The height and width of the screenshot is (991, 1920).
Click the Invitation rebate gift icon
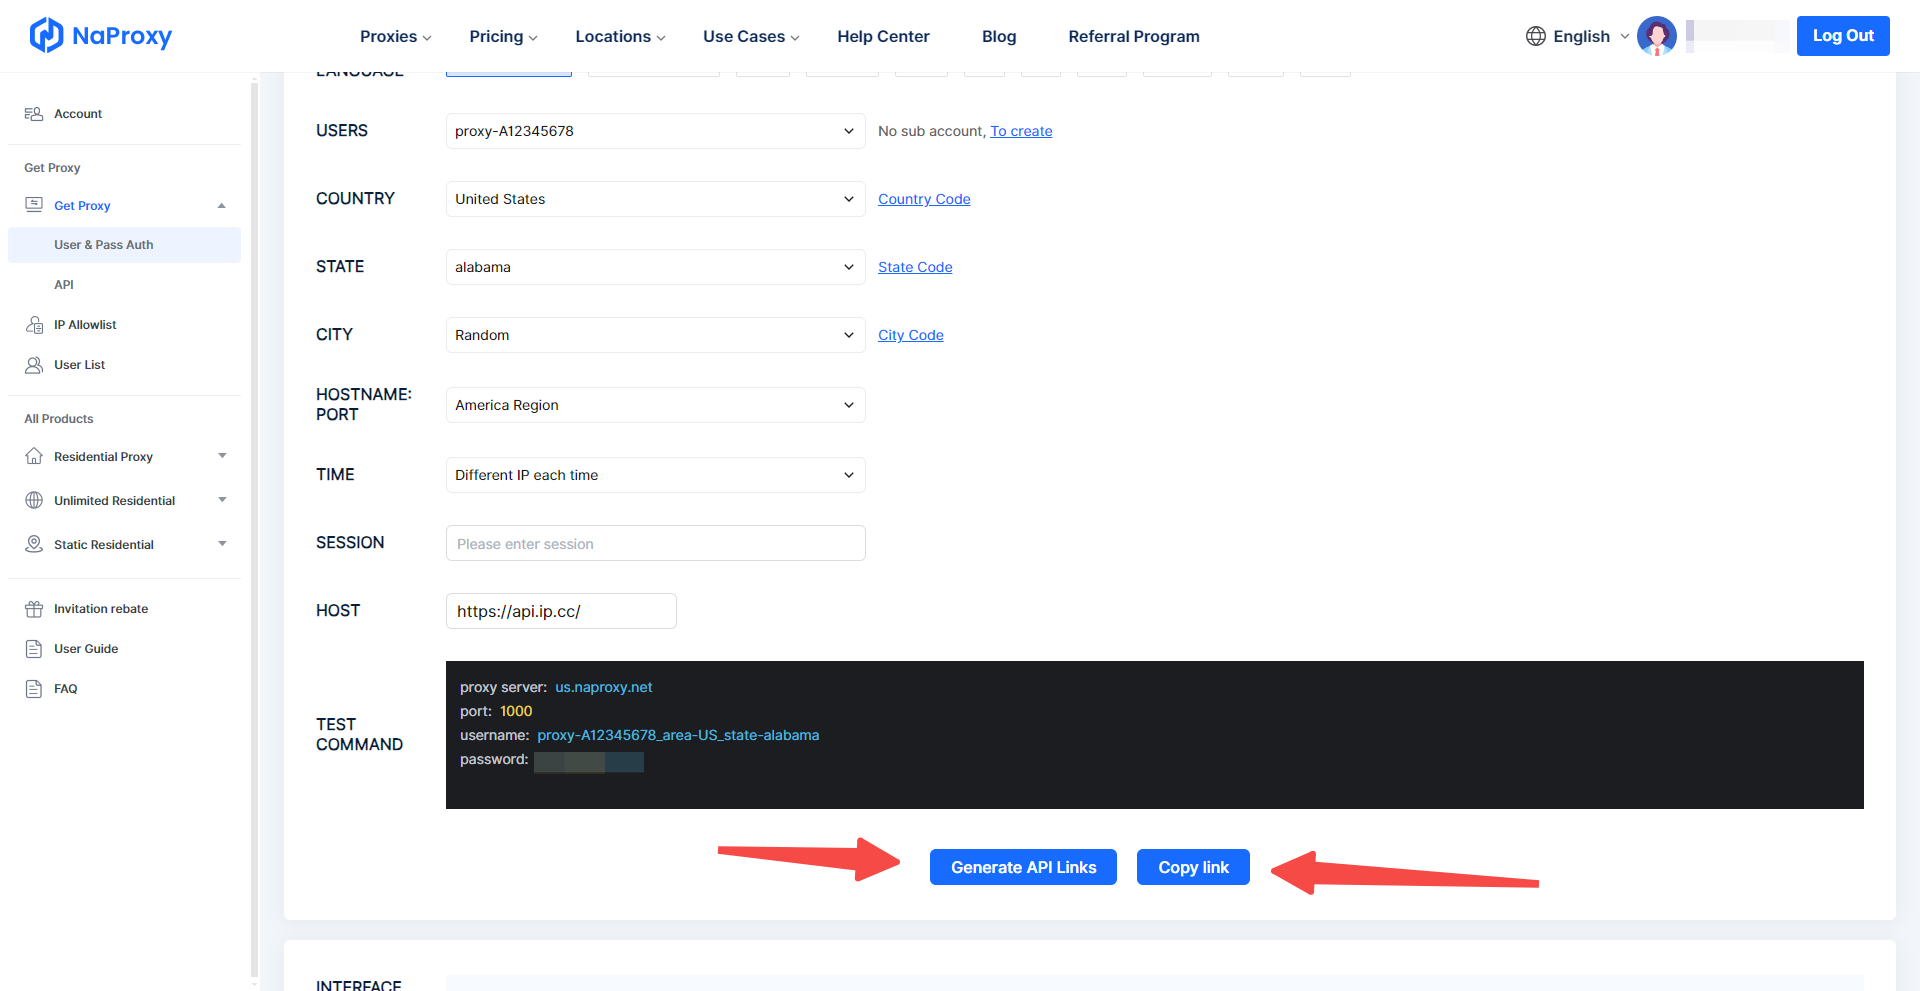[34, 609]
